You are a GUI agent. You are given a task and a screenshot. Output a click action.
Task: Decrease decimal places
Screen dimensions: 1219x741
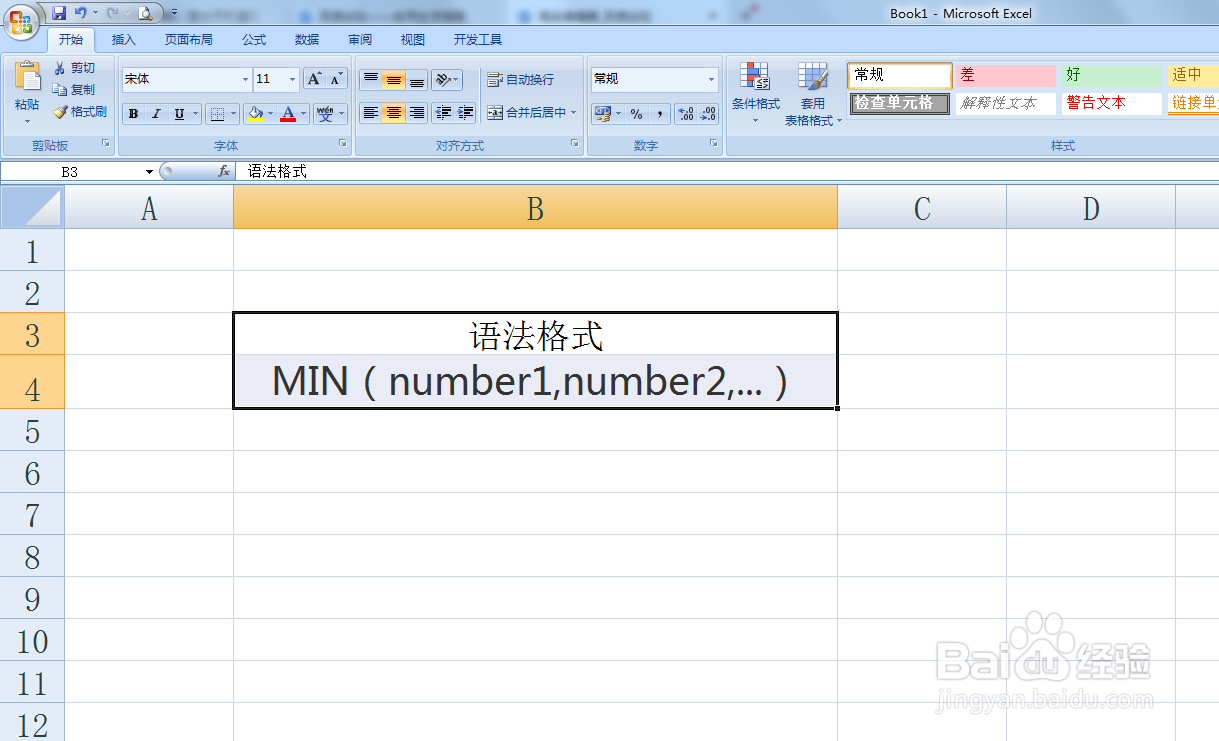coord(708,114)
